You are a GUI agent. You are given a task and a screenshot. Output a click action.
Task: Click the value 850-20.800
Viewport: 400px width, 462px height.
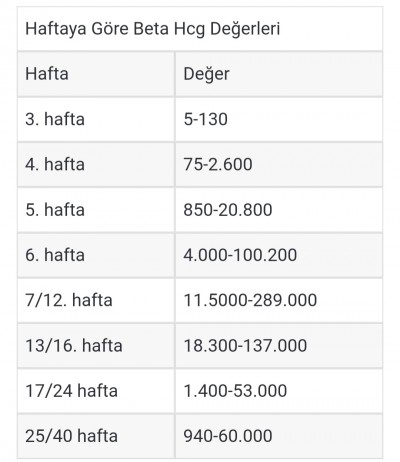click(228, 210)
